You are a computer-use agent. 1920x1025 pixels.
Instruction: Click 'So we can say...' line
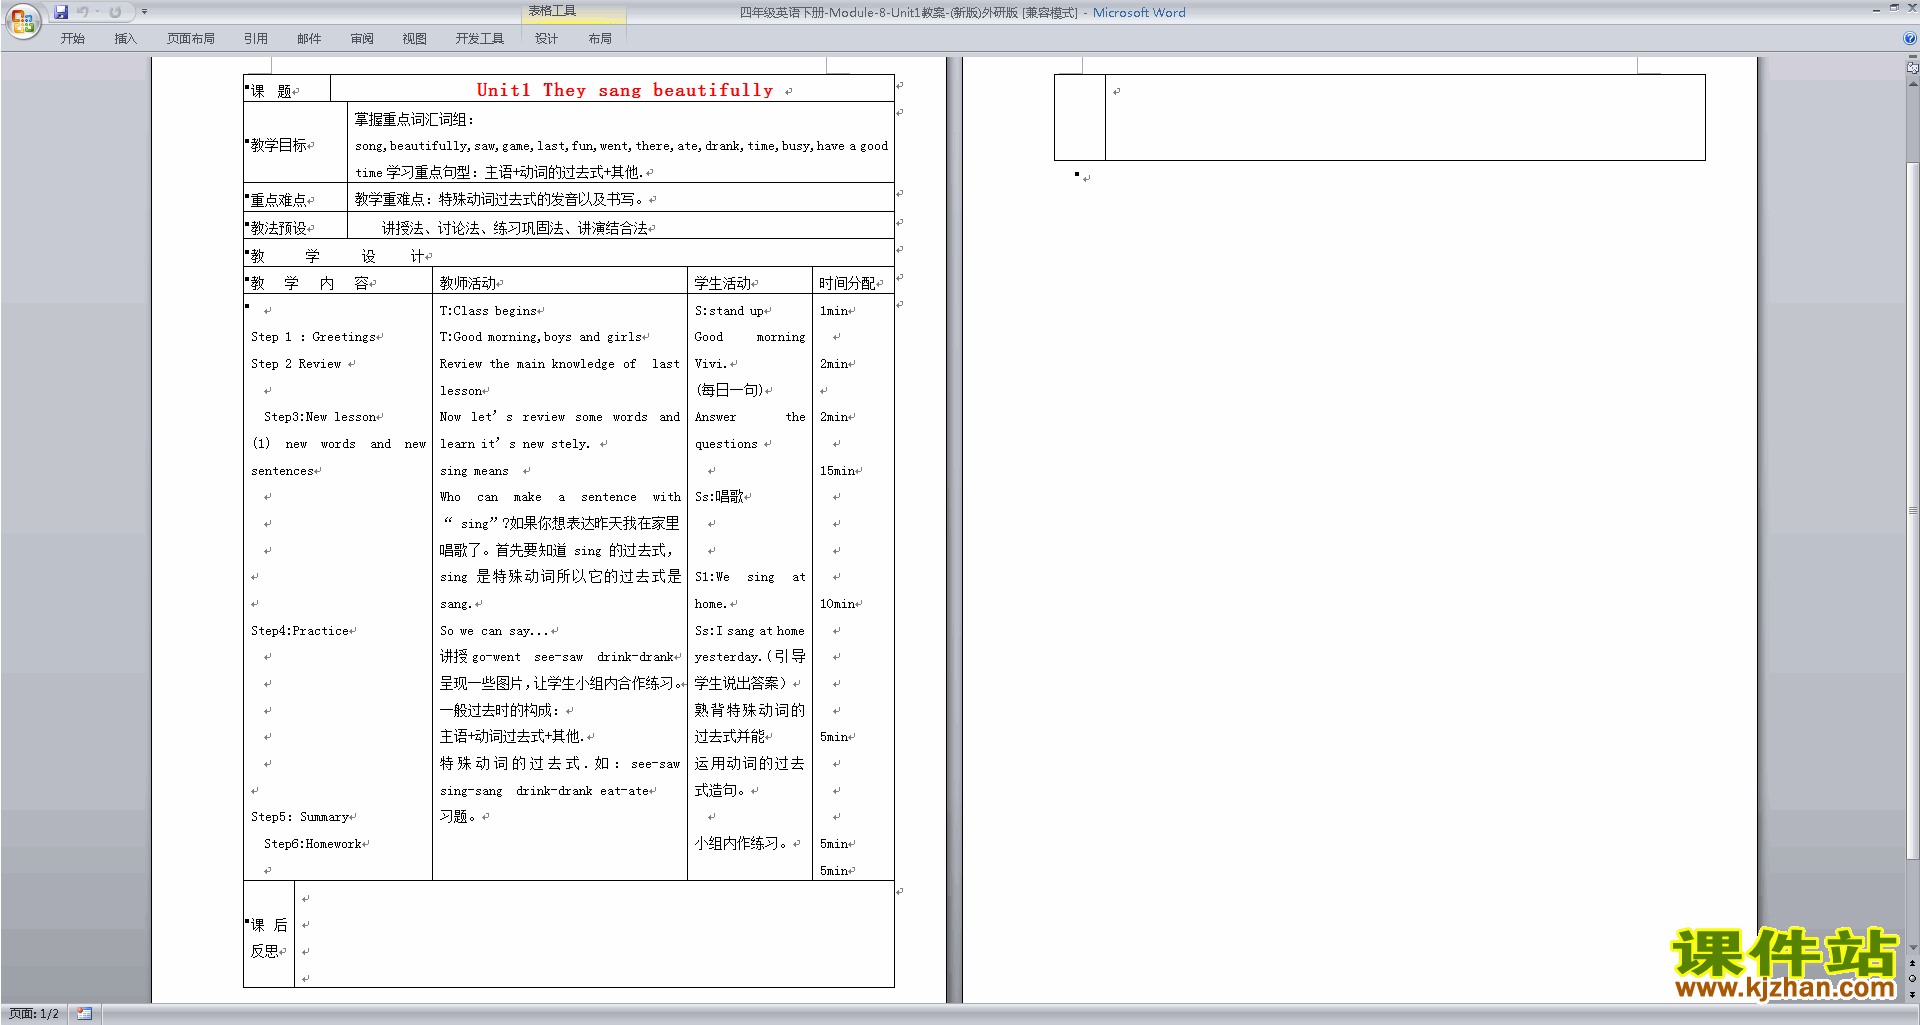point(494,631)
